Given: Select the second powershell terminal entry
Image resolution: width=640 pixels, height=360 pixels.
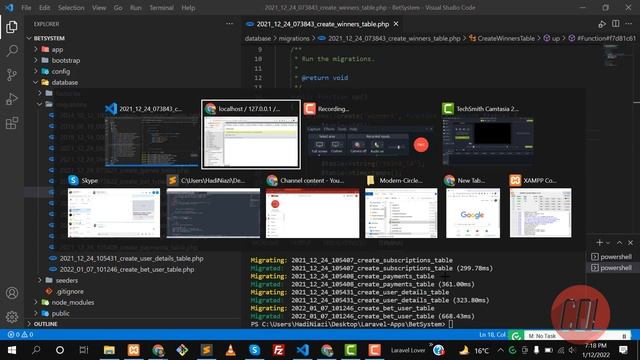Looking at the screenshot, I should [611, 268].
